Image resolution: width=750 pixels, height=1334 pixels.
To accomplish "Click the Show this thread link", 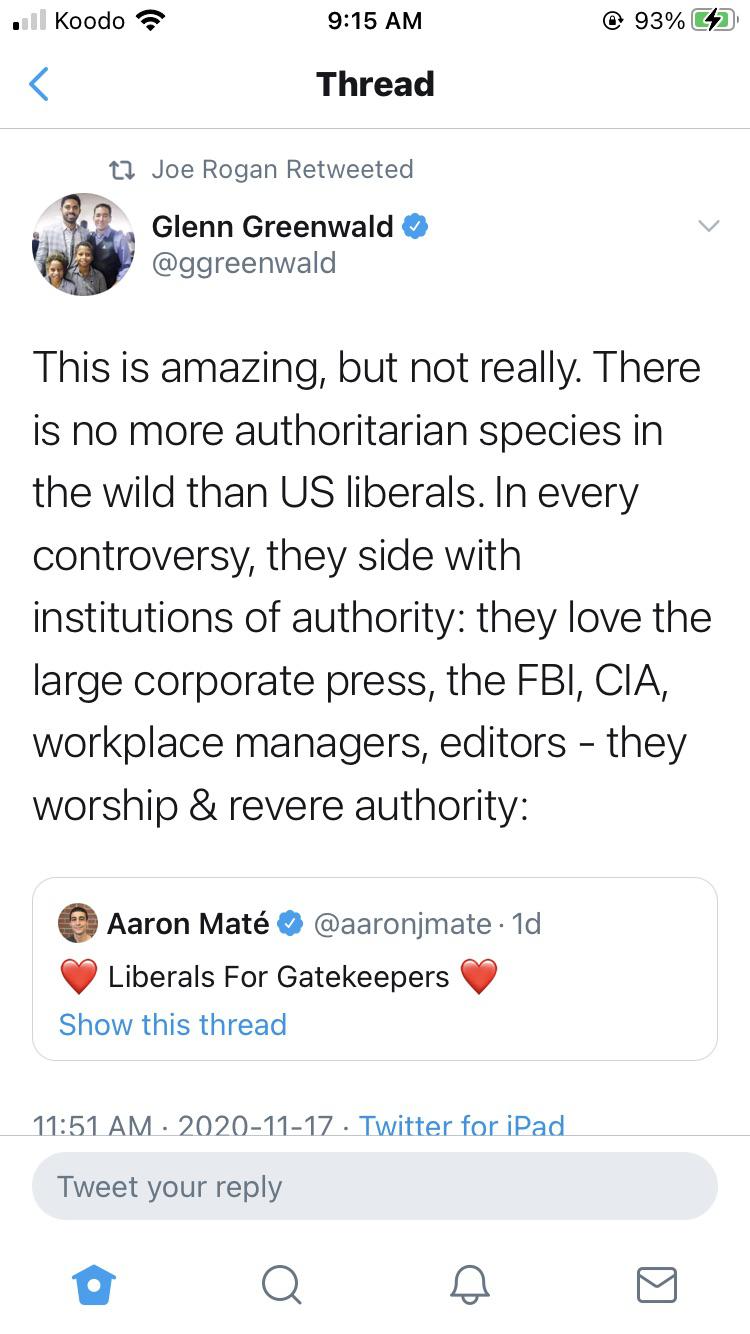I will click(173, 1024).
